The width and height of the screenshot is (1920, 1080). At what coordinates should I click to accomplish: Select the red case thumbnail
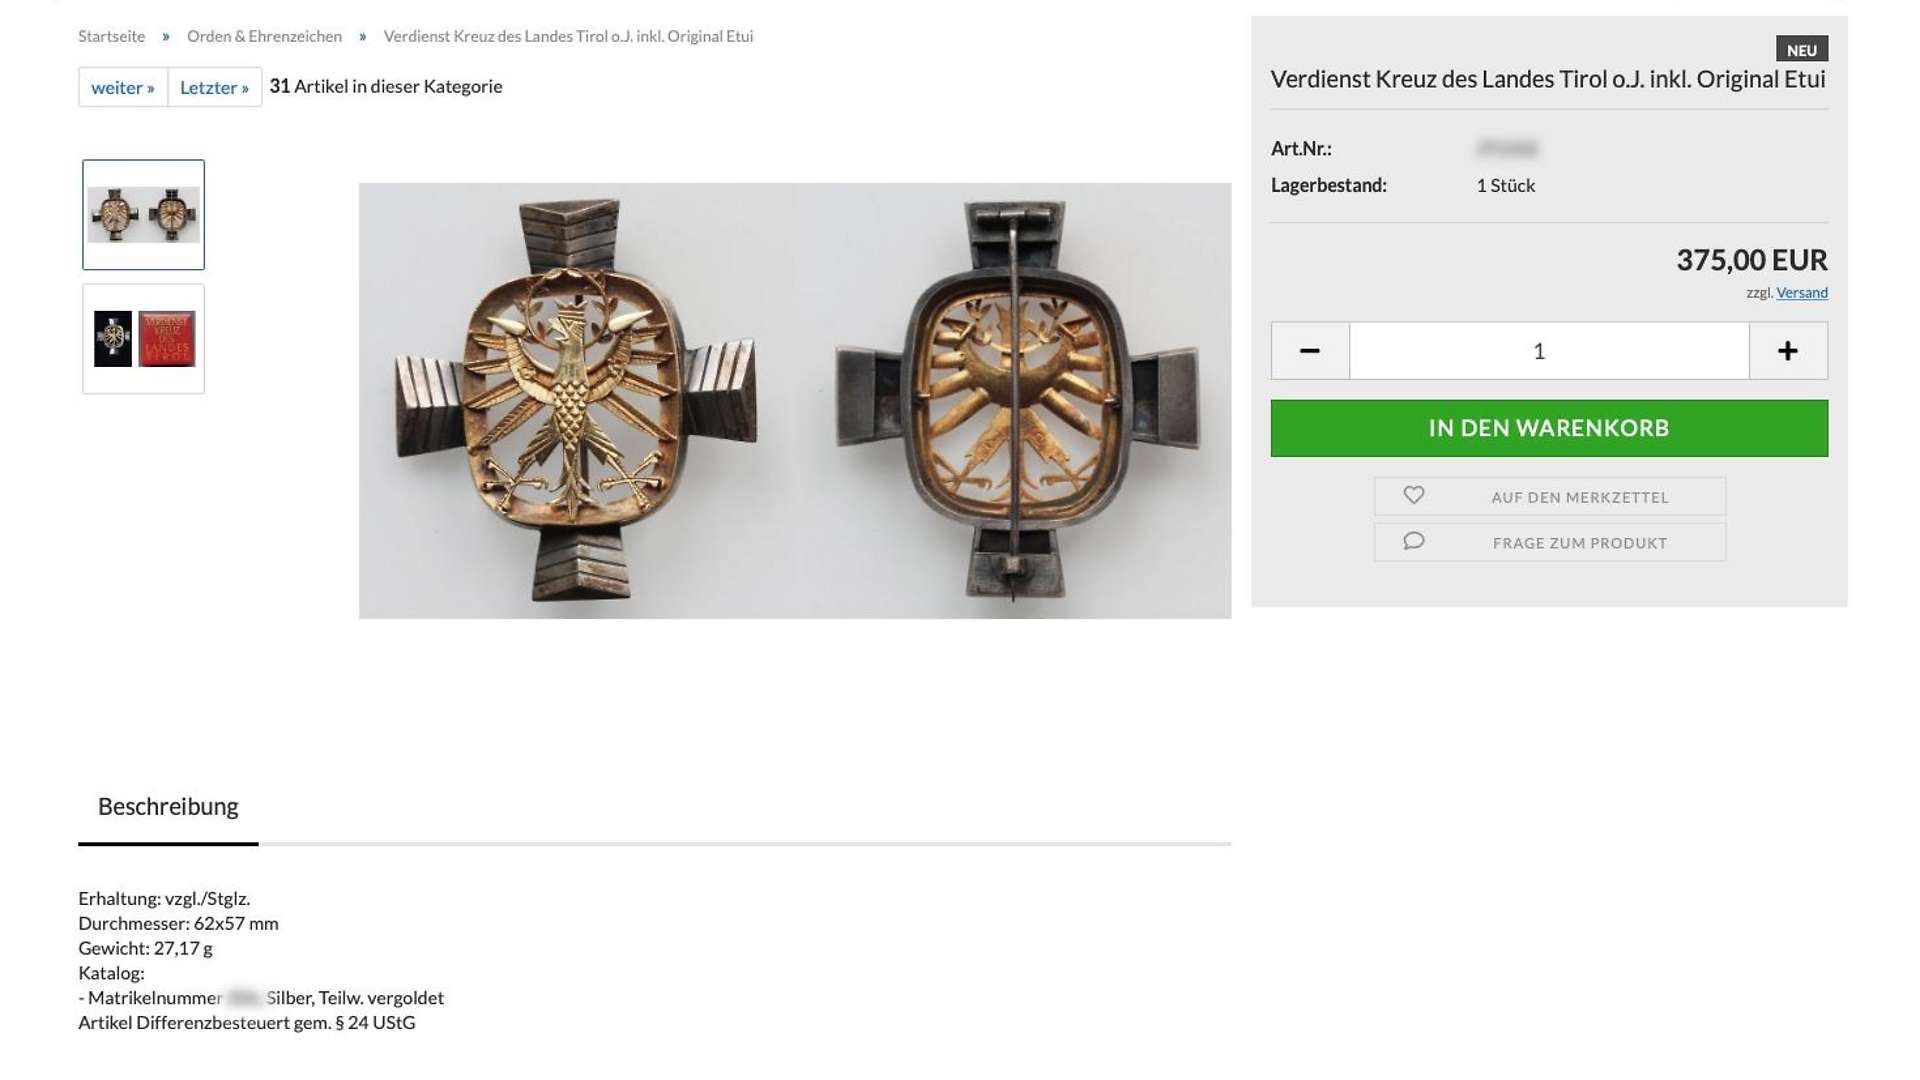[x=143, y=339]
